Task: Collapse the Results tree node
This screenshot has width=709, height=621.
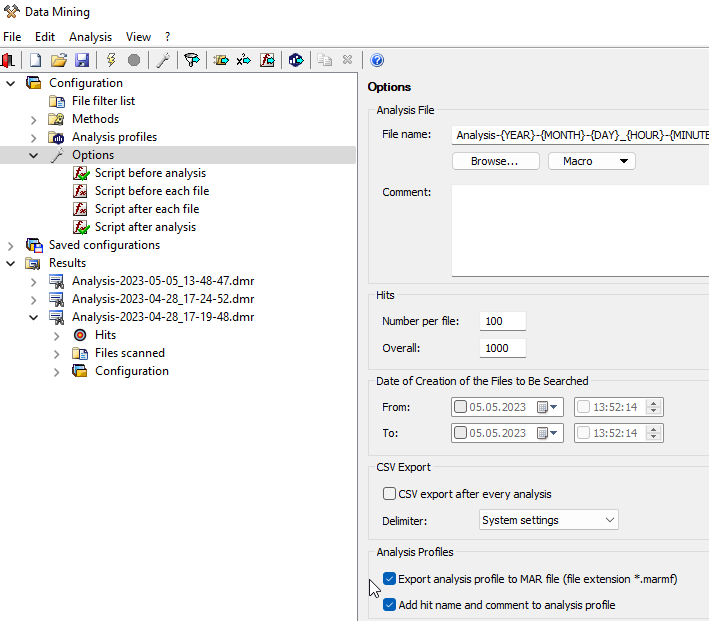Action: (x=11, y=263)
